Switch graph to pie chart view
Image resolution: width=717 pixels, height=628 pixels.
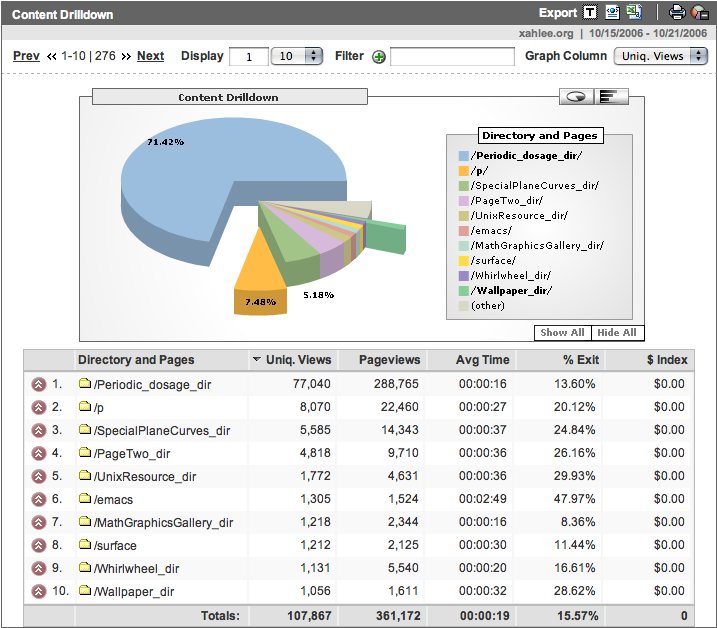click(x=576, y=96)
